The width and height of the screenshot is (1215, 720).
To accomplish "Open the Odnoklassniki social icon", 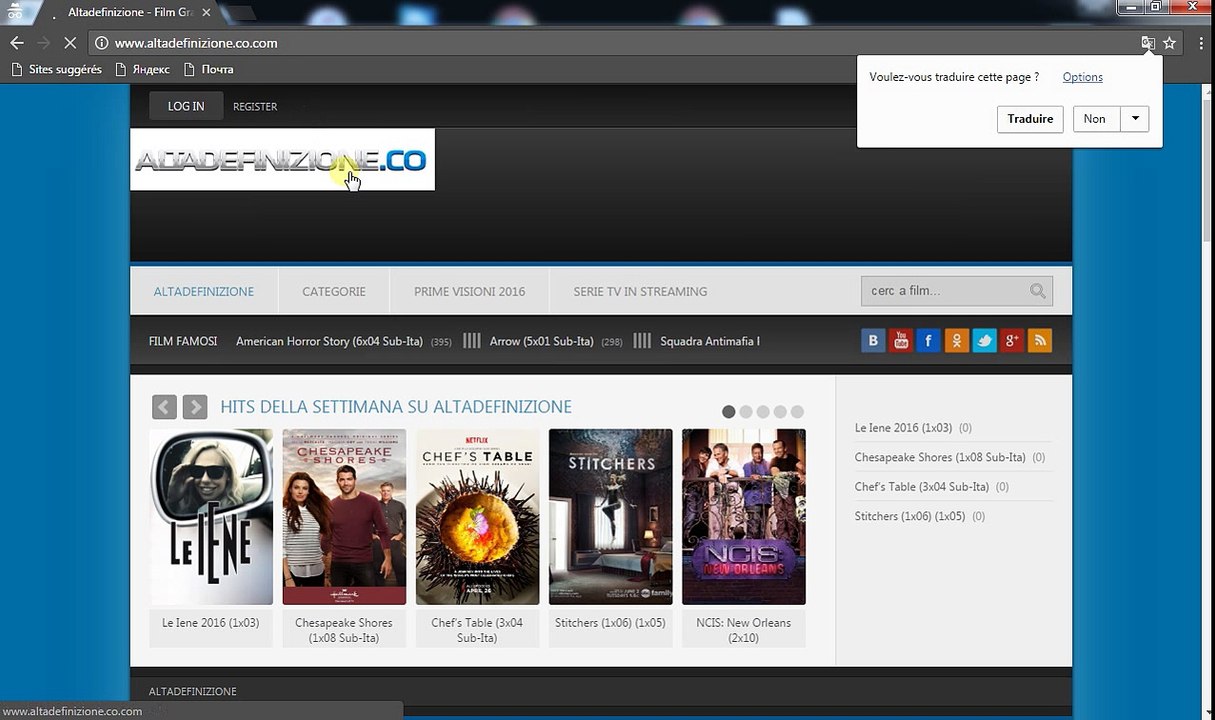I will point(956,341).
